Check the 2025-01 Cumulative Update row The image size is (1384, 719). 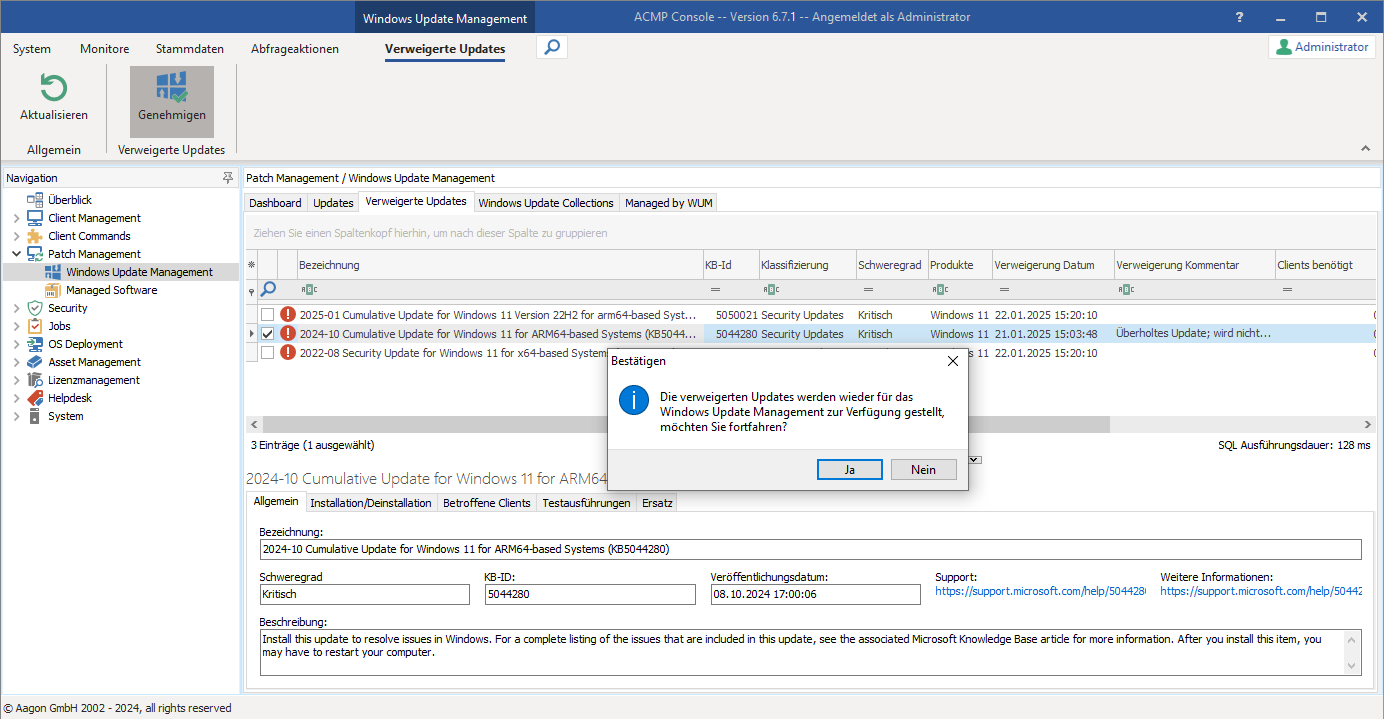[266, 314]
